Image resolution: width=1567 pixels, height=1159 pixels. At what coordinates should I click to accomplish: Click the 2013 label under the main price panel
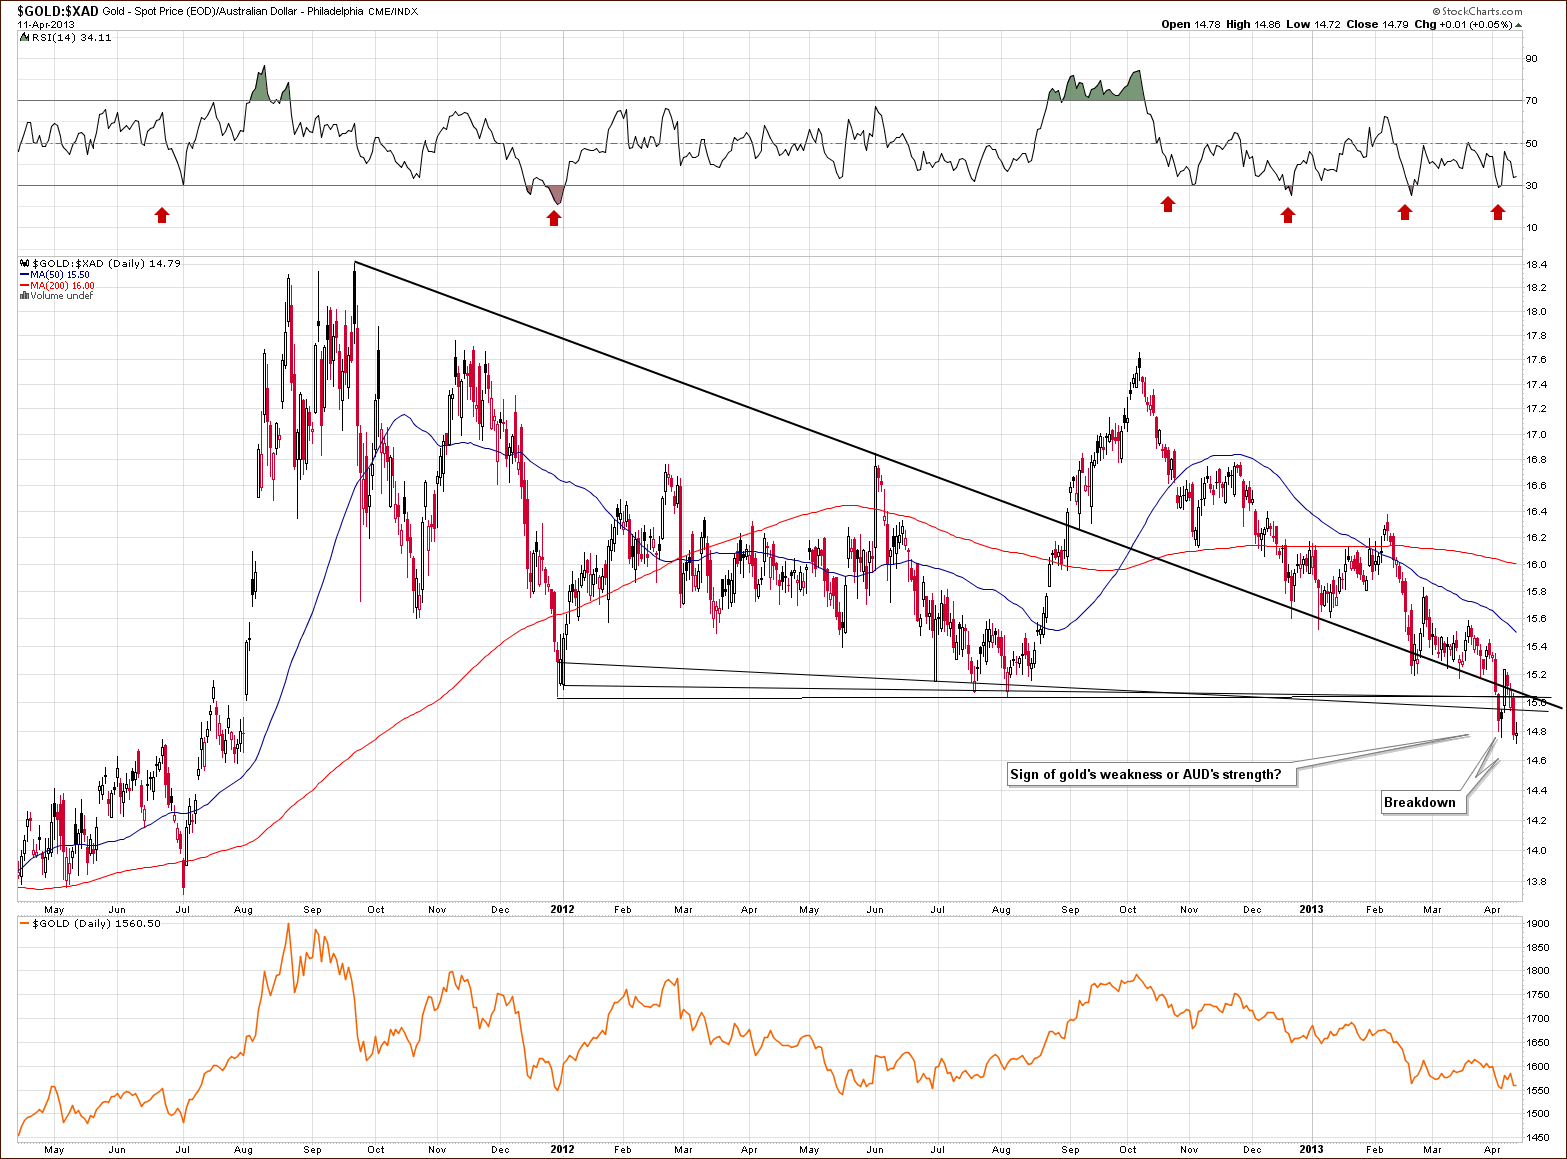pos(1311,910)
